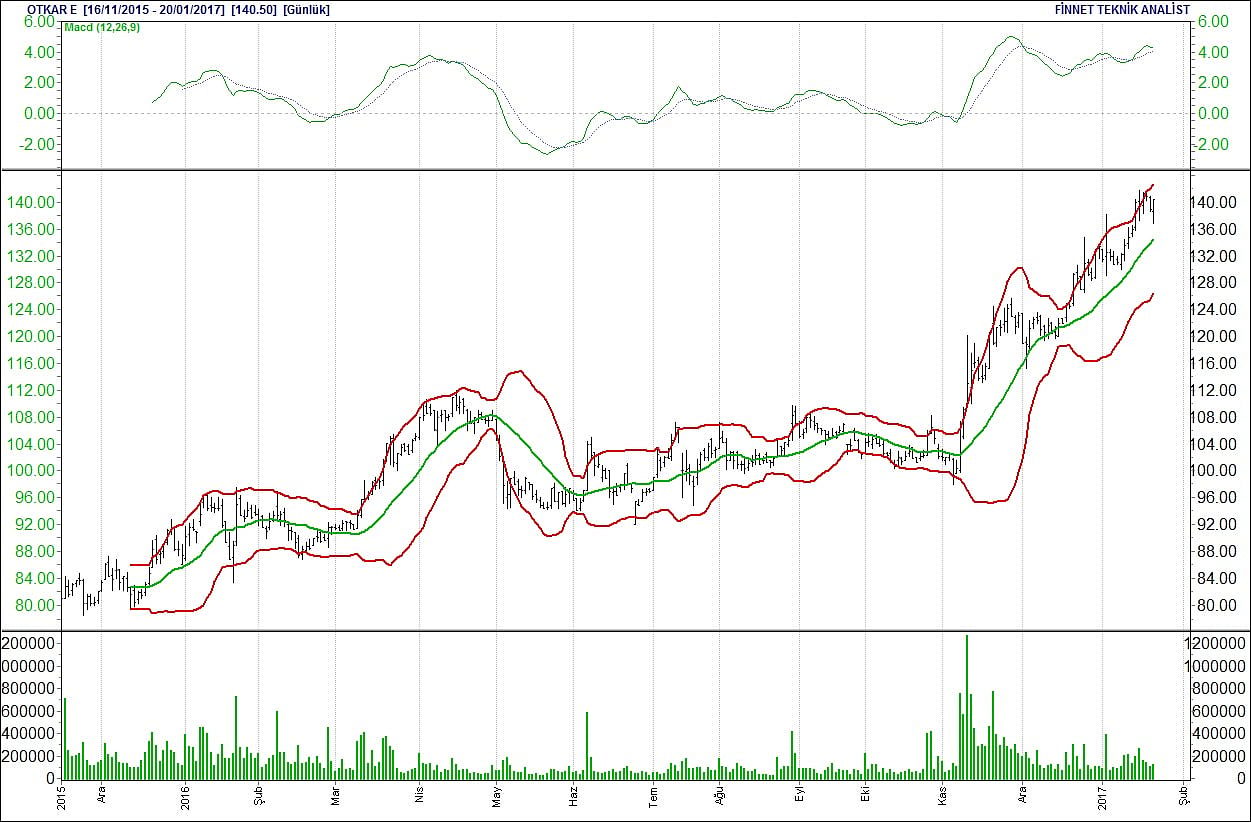The height and width of the screenshot is (822, 1251).
Task: Click the May month label
Action: [496, 797]
